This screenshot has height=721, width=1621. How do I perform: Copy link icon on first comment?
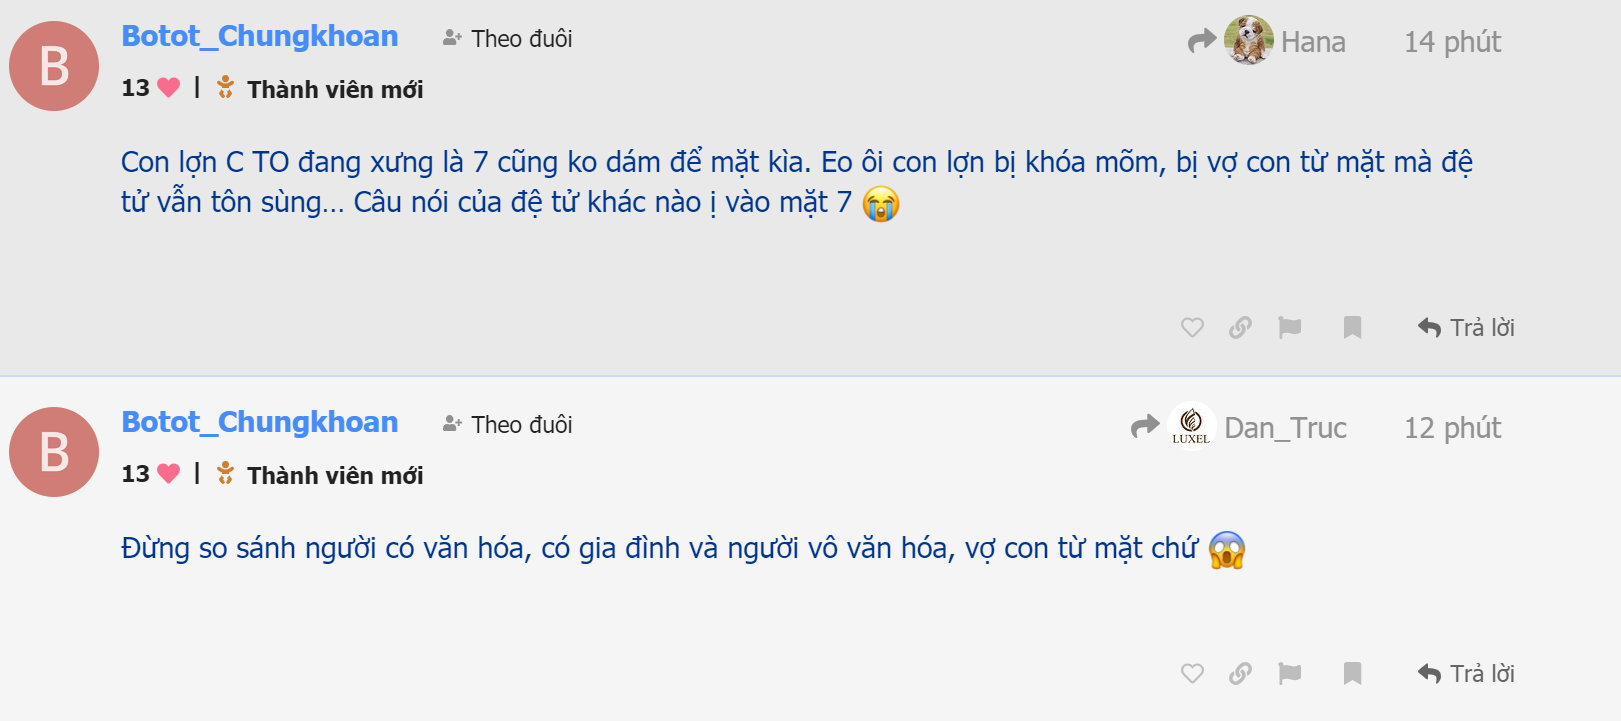[1240, 328]
